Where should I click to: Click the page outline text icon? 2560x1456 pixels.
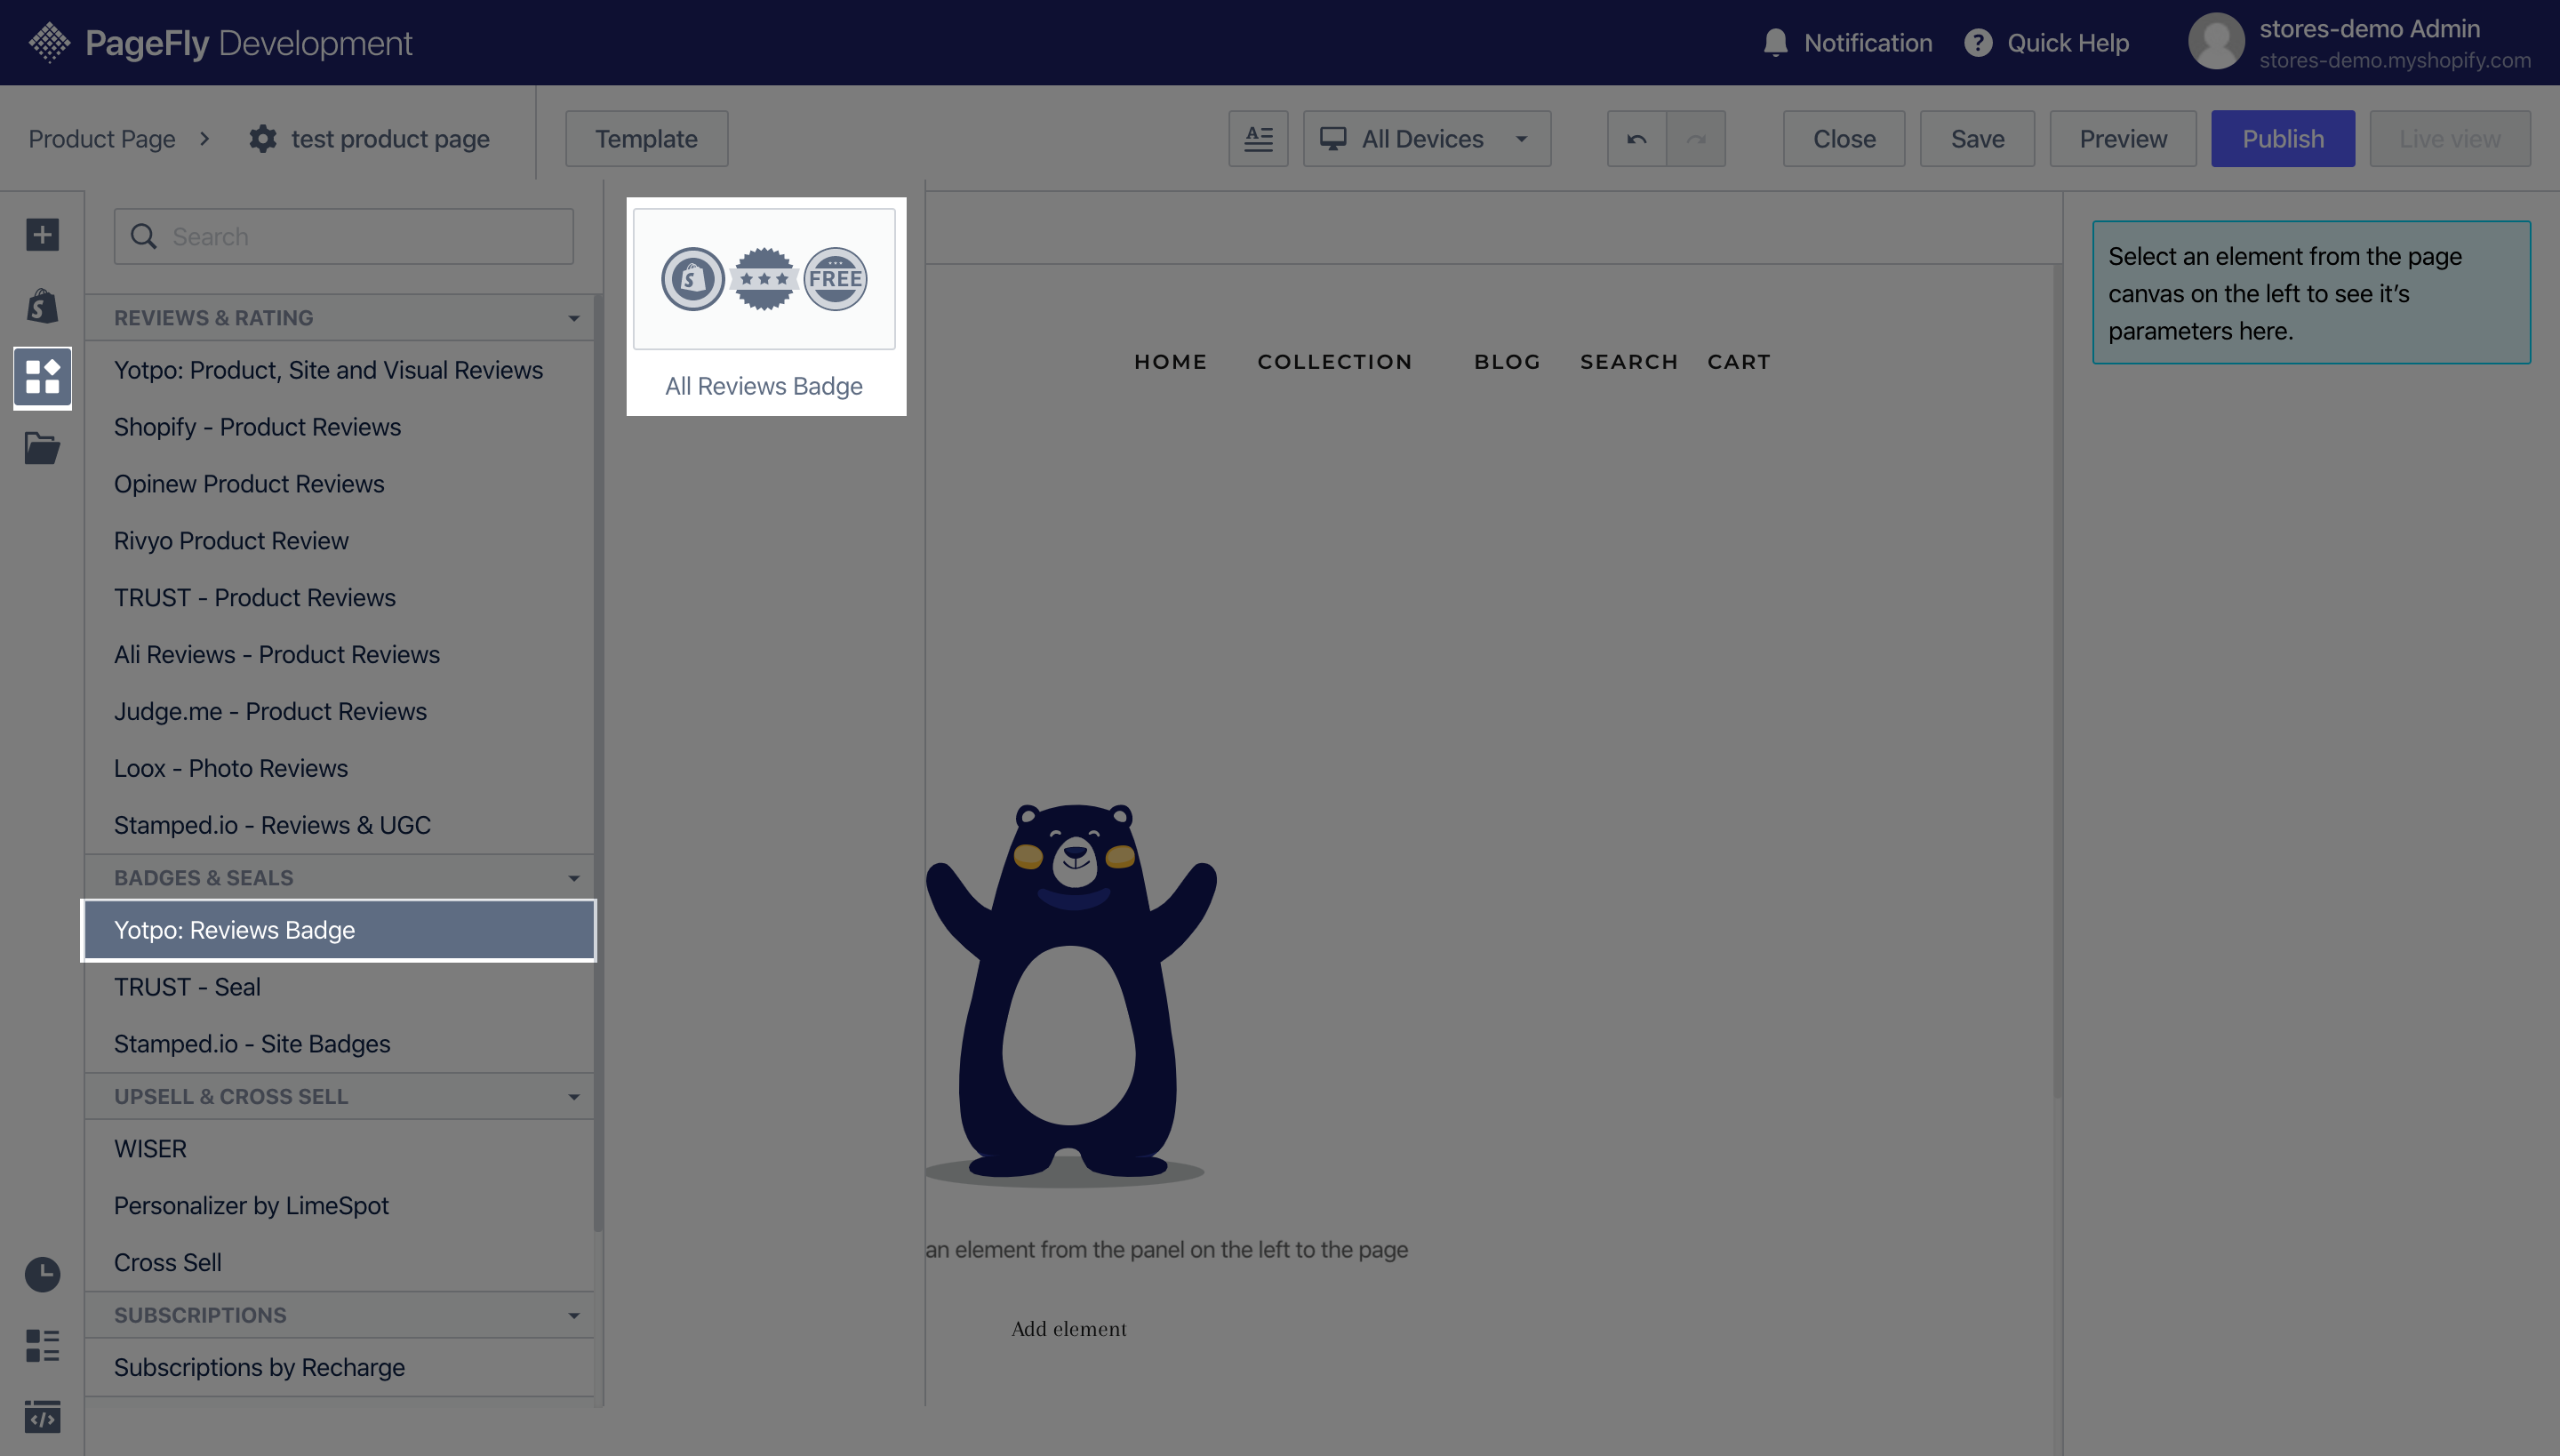coord(1258,138)
